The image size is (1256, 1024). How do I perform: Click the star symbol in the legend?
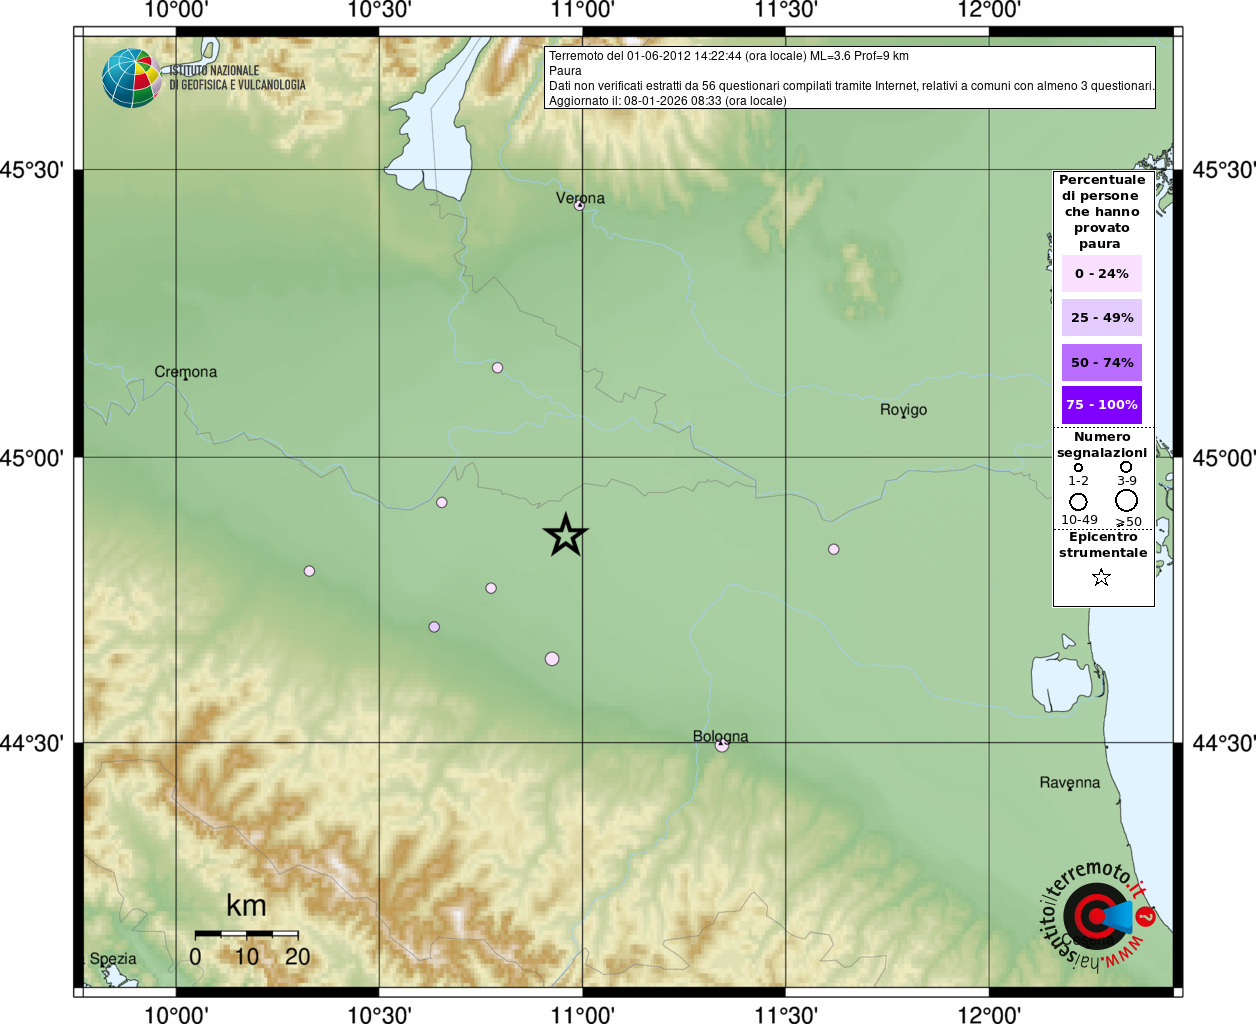click(x=1101, y=577)
